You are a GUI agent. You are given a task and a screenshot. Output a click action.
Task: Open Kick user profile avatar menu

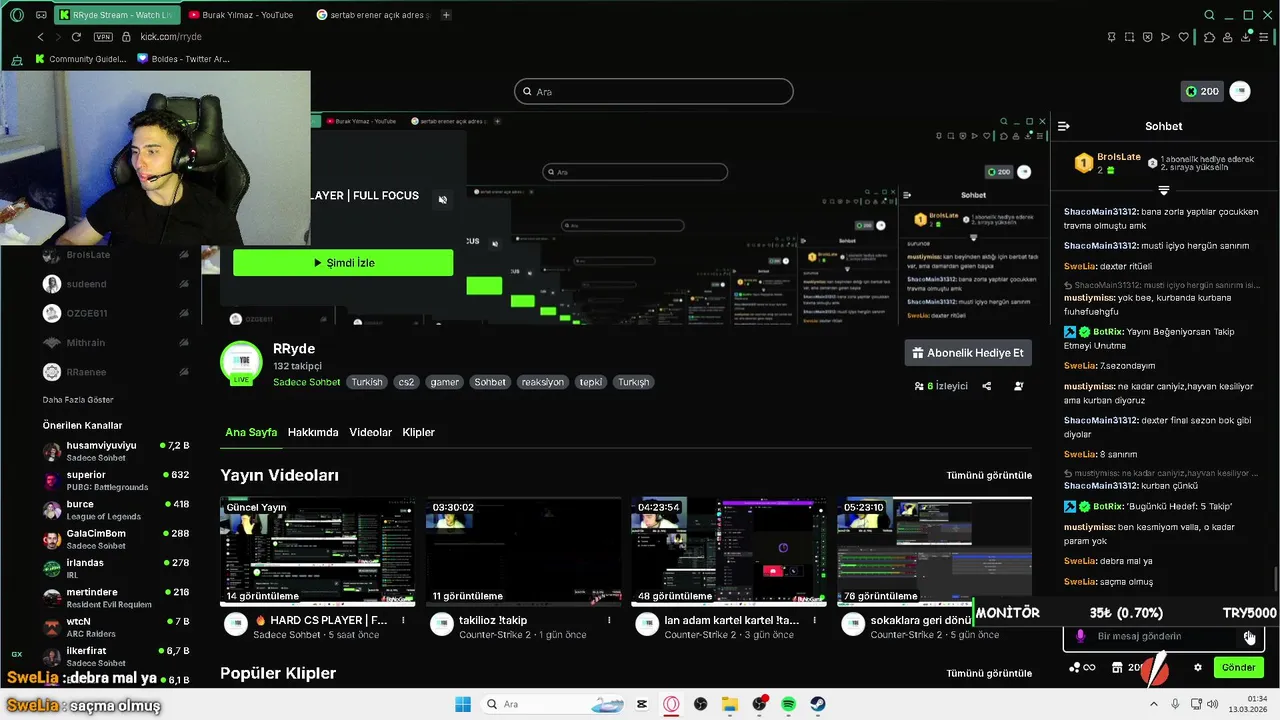click(1240, 91)
